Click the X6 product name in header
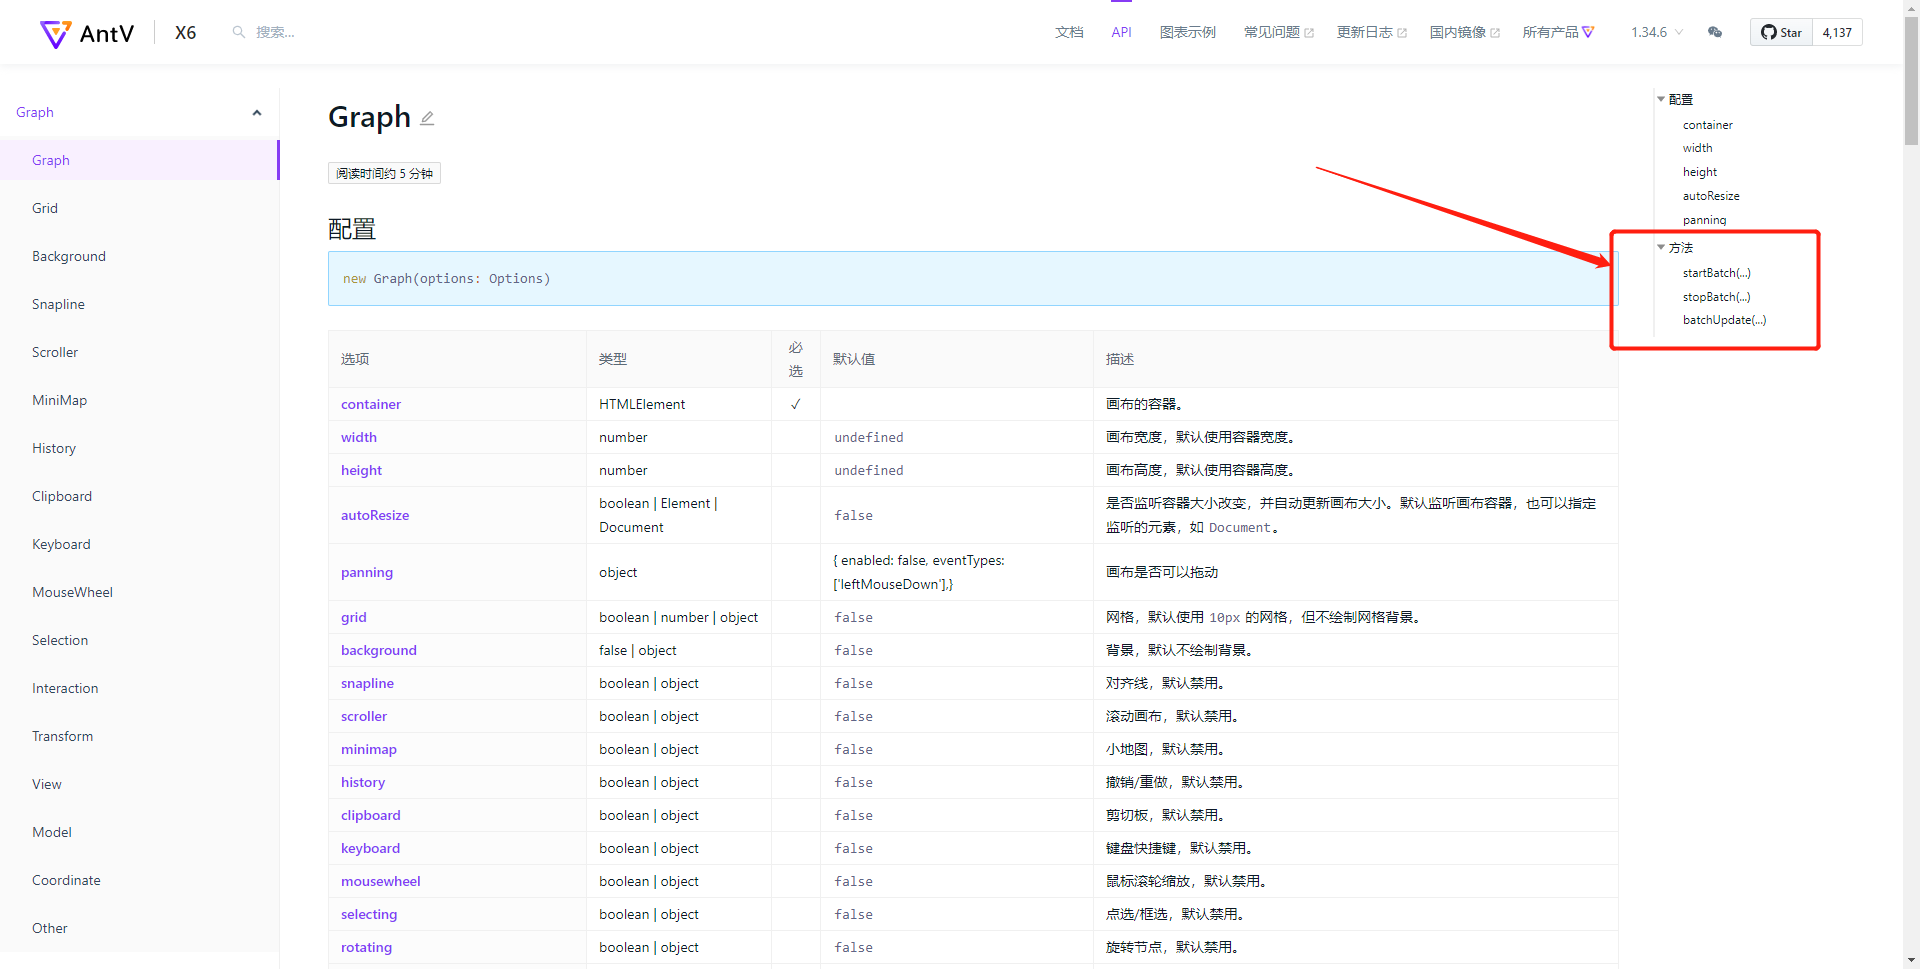Viewport: 1920px width, 969px height. (185, 33)
